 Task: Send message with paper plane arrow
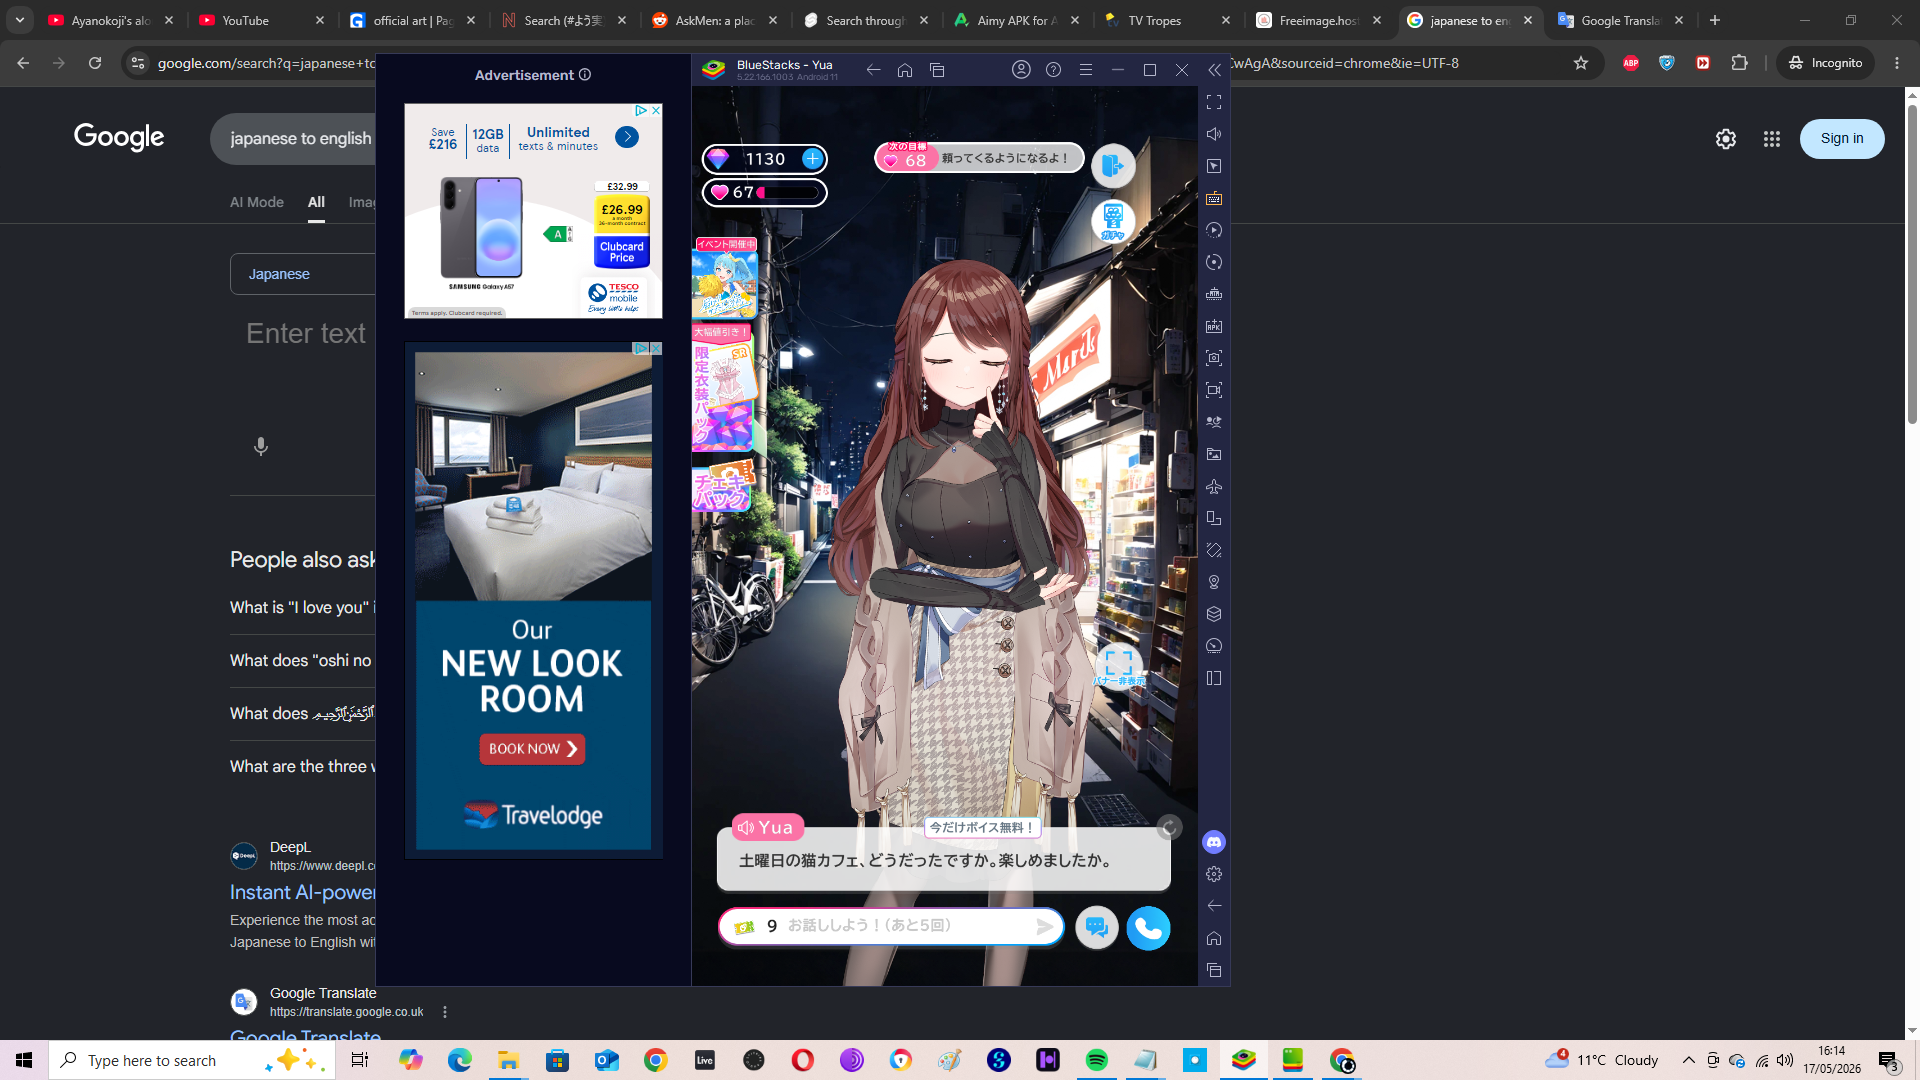coord(1045,927)
